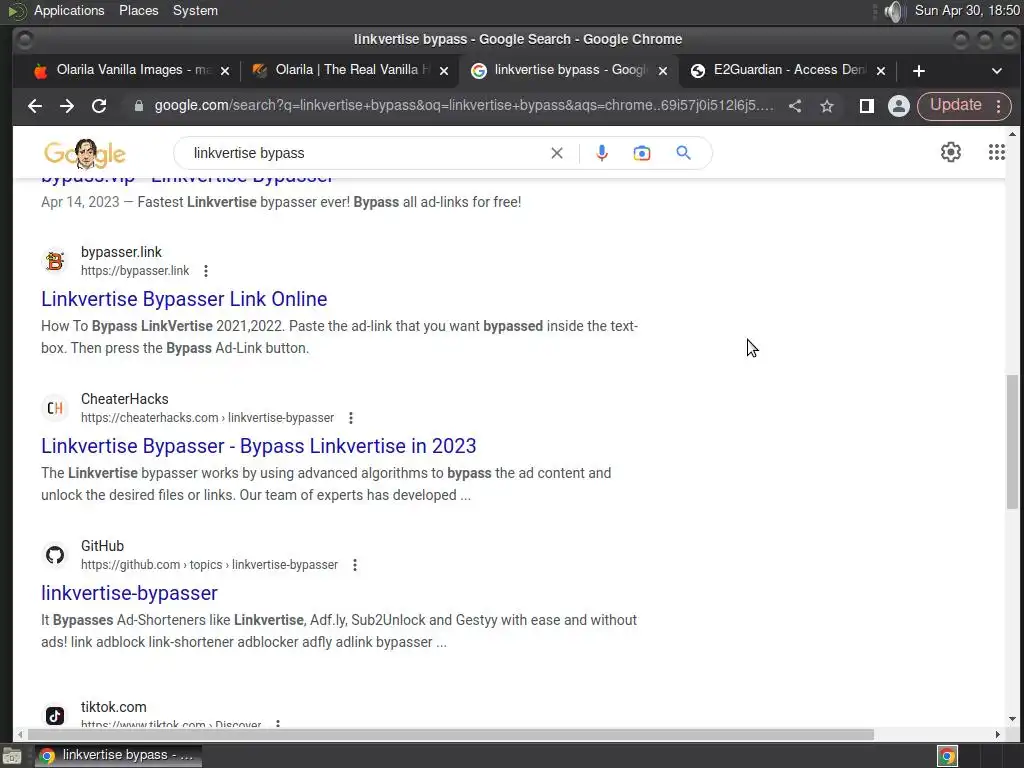Open Google quick settings gear
Viewport: 1024px width, 768px height.
[950, 152]
